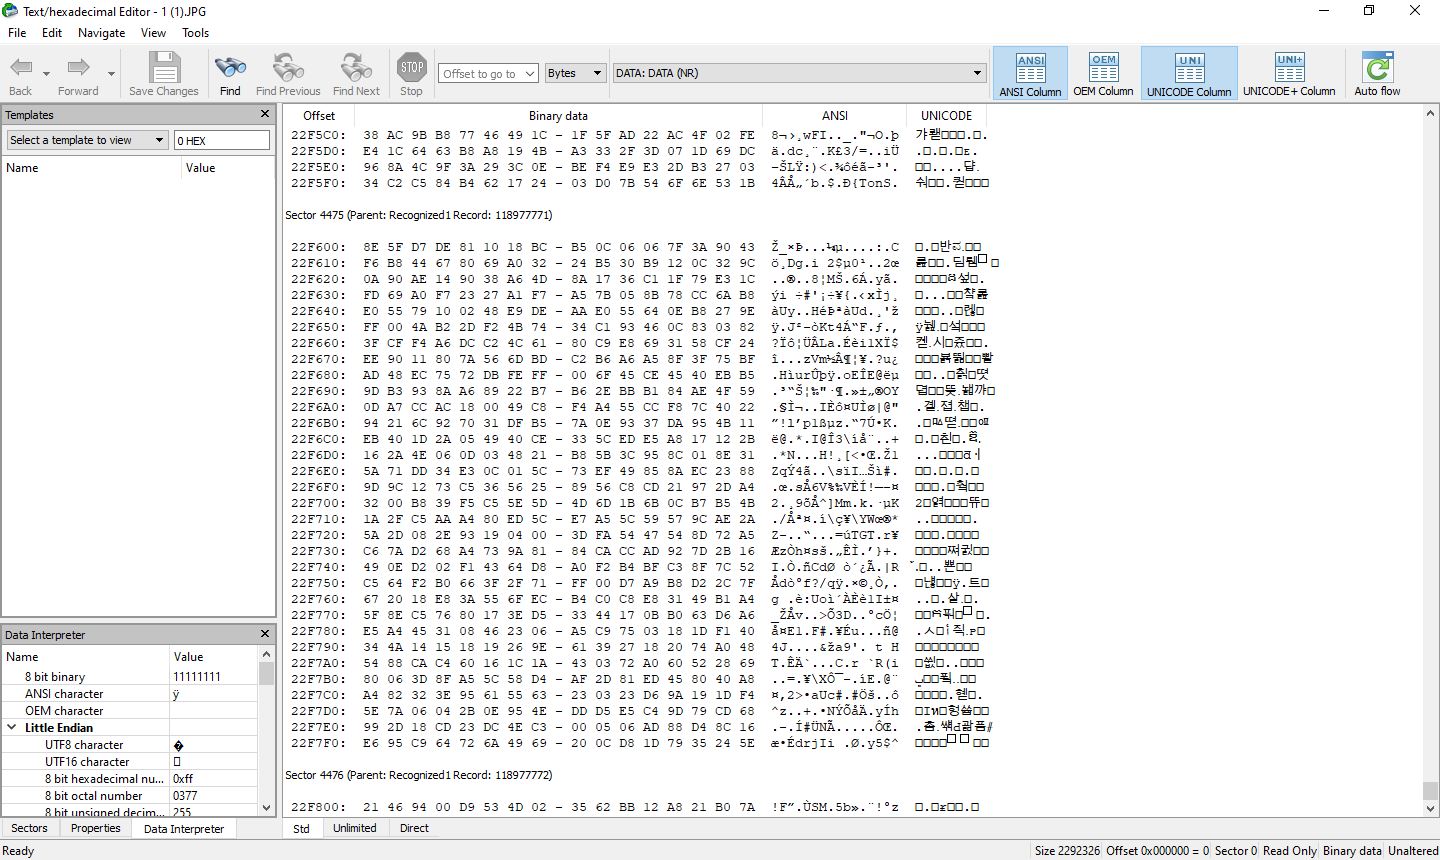1440x860 pixels.
Task: Close the Templates panel
Action: click(x=265, y=114)
